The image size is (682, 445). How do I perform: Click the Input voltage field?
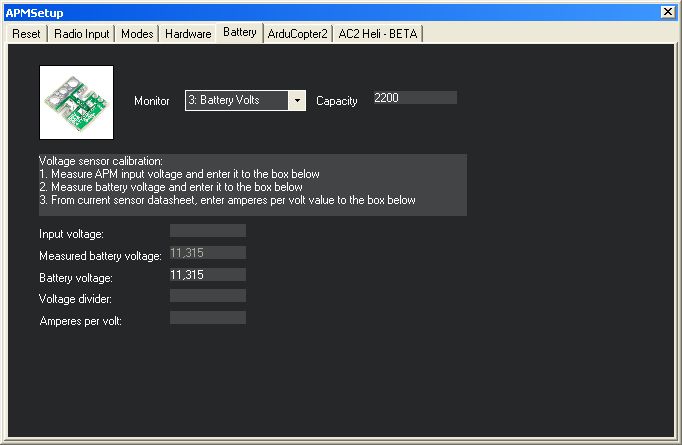coord(208,231)
